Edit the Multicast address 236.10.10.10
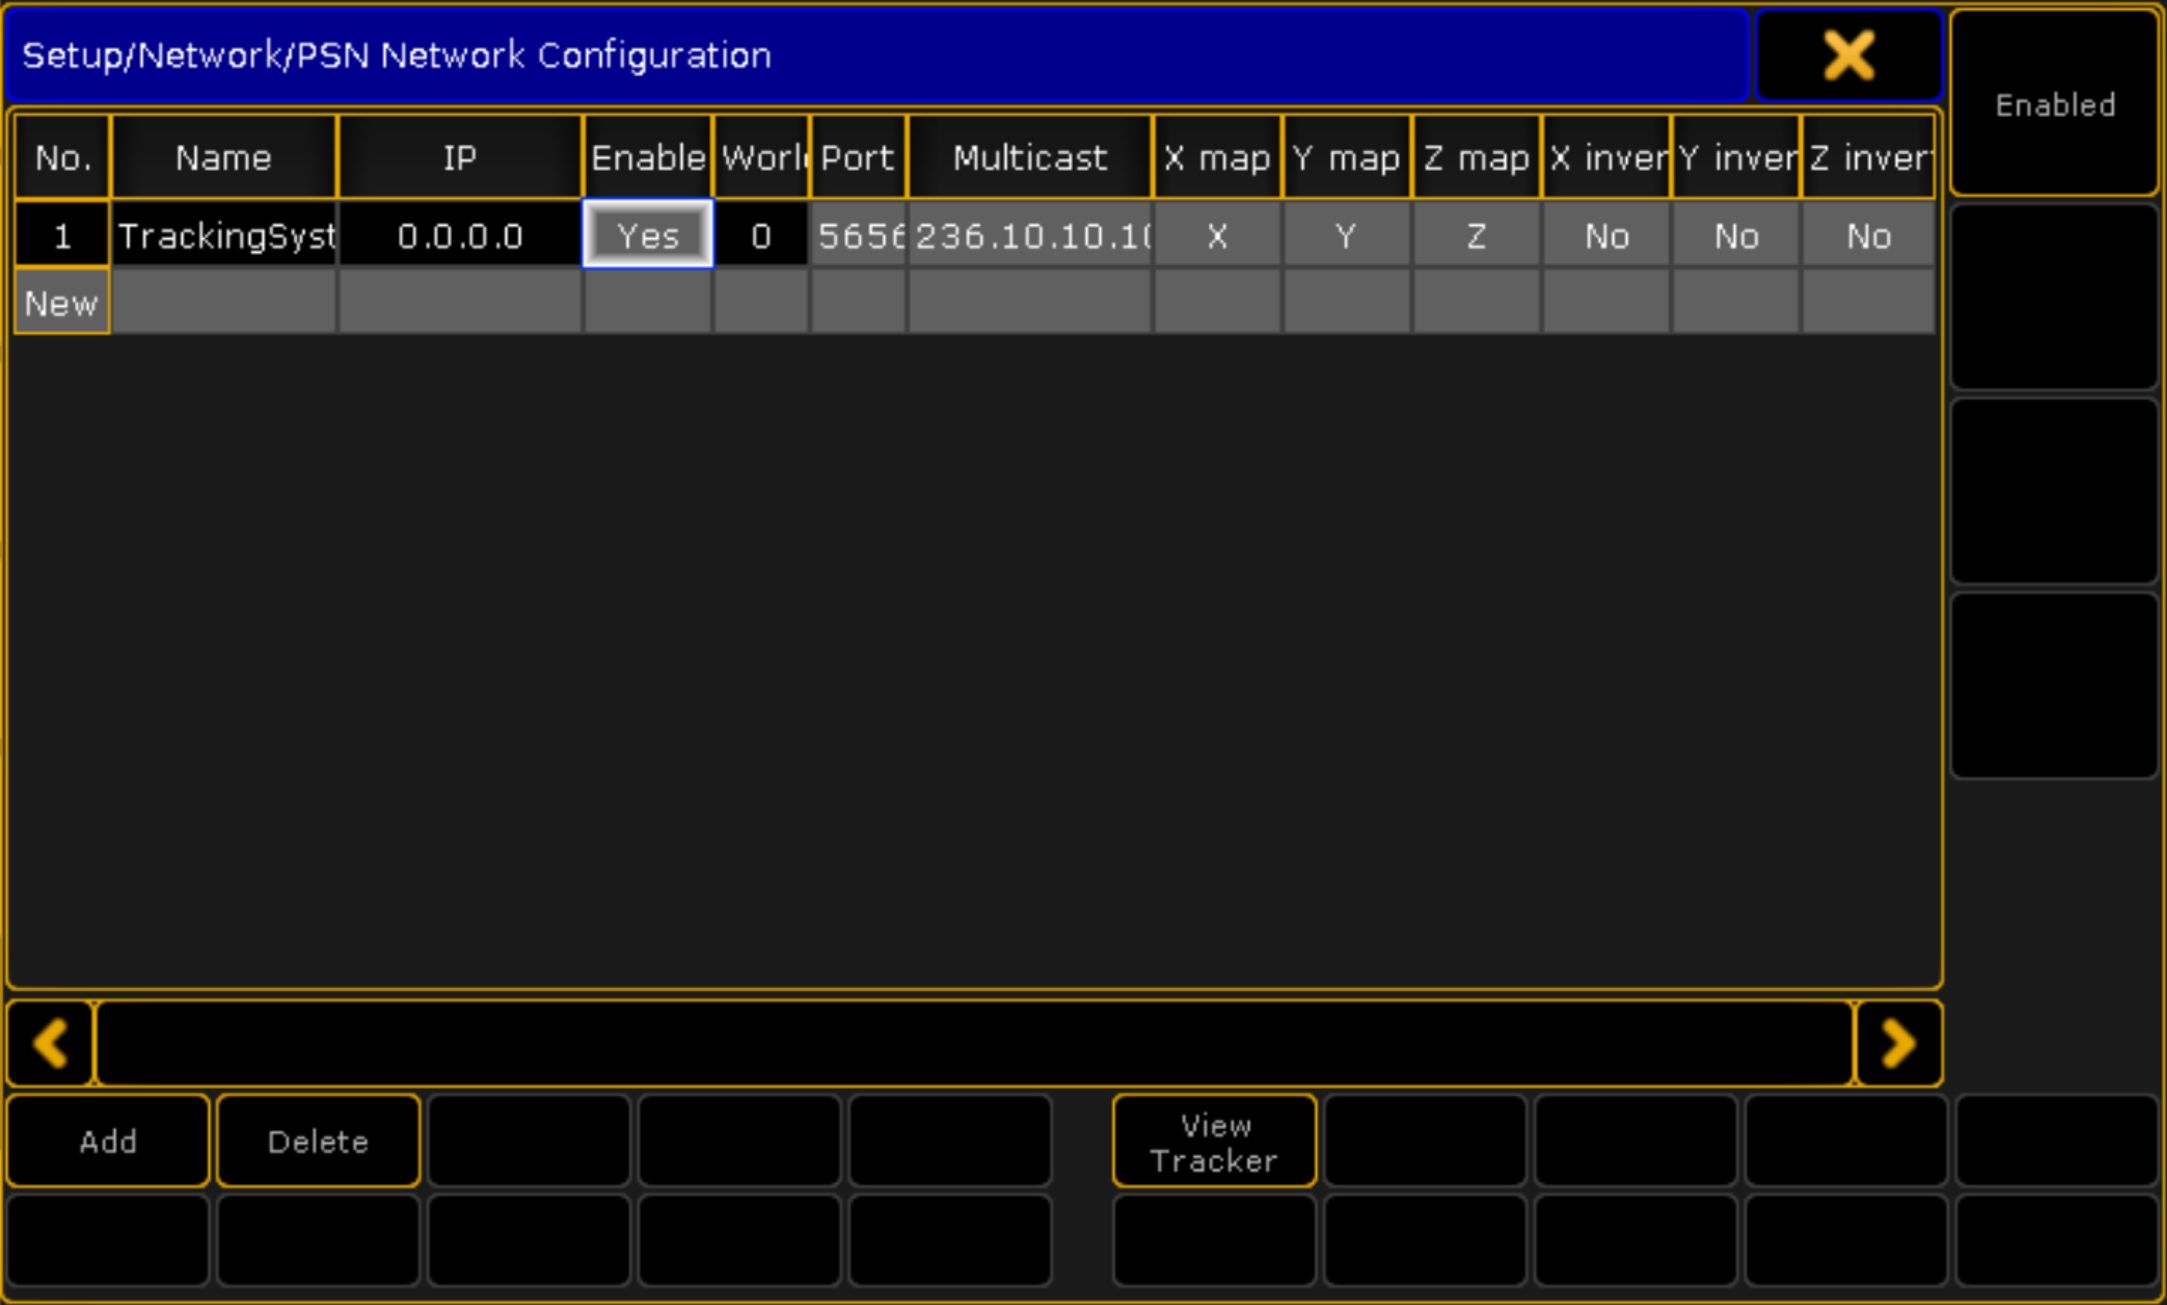The width and height of the screenshot is (2167, 1305). tap(1030, 236)
